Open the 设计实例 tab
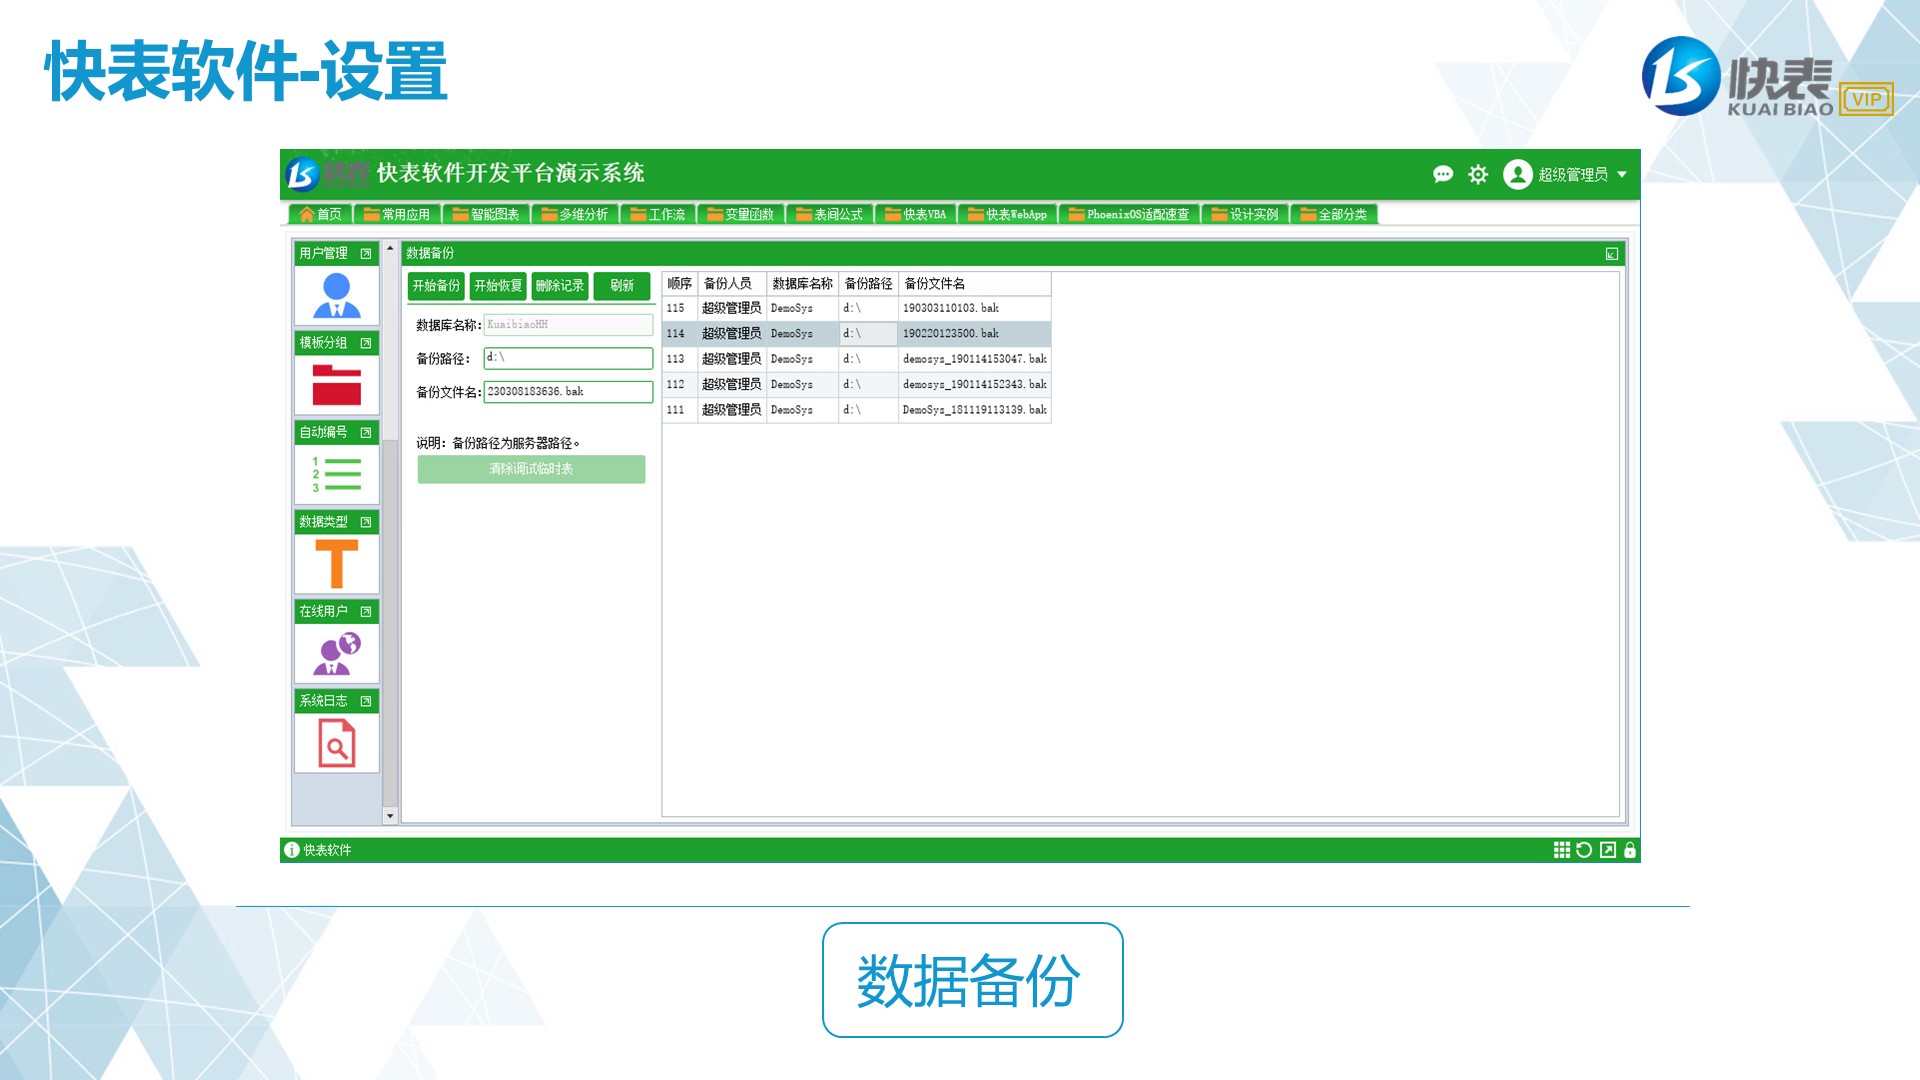The image size is (1920, 1080). pos(1245,214)
